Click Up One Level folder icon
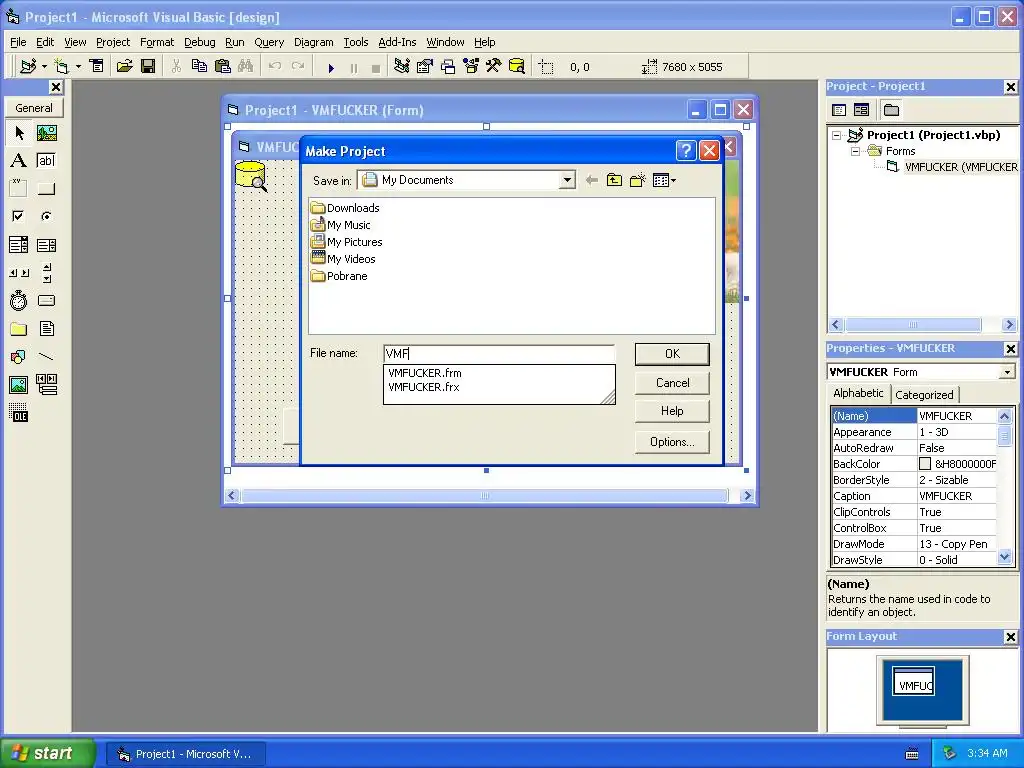Image resolution: width=1024 pixels, height=768 pixels. (x=615, y=180)
